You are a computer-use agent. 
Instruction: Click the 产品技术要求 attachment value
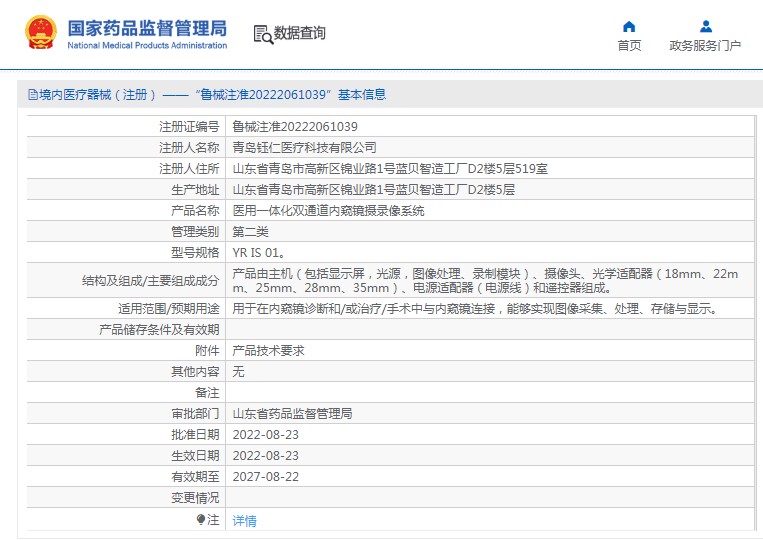pos(269,351)
